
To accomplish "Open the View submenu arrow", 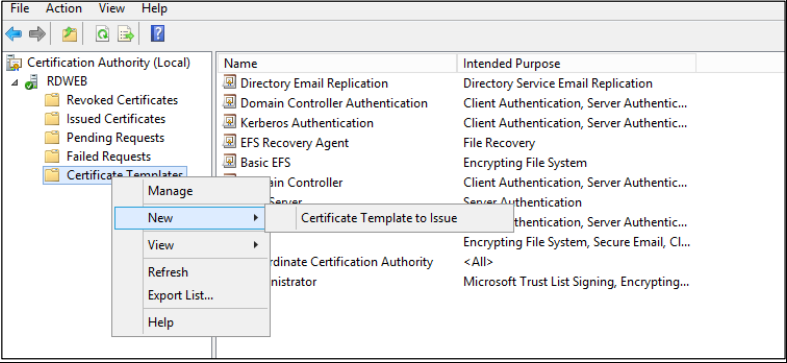I will [x=256, y=245].
